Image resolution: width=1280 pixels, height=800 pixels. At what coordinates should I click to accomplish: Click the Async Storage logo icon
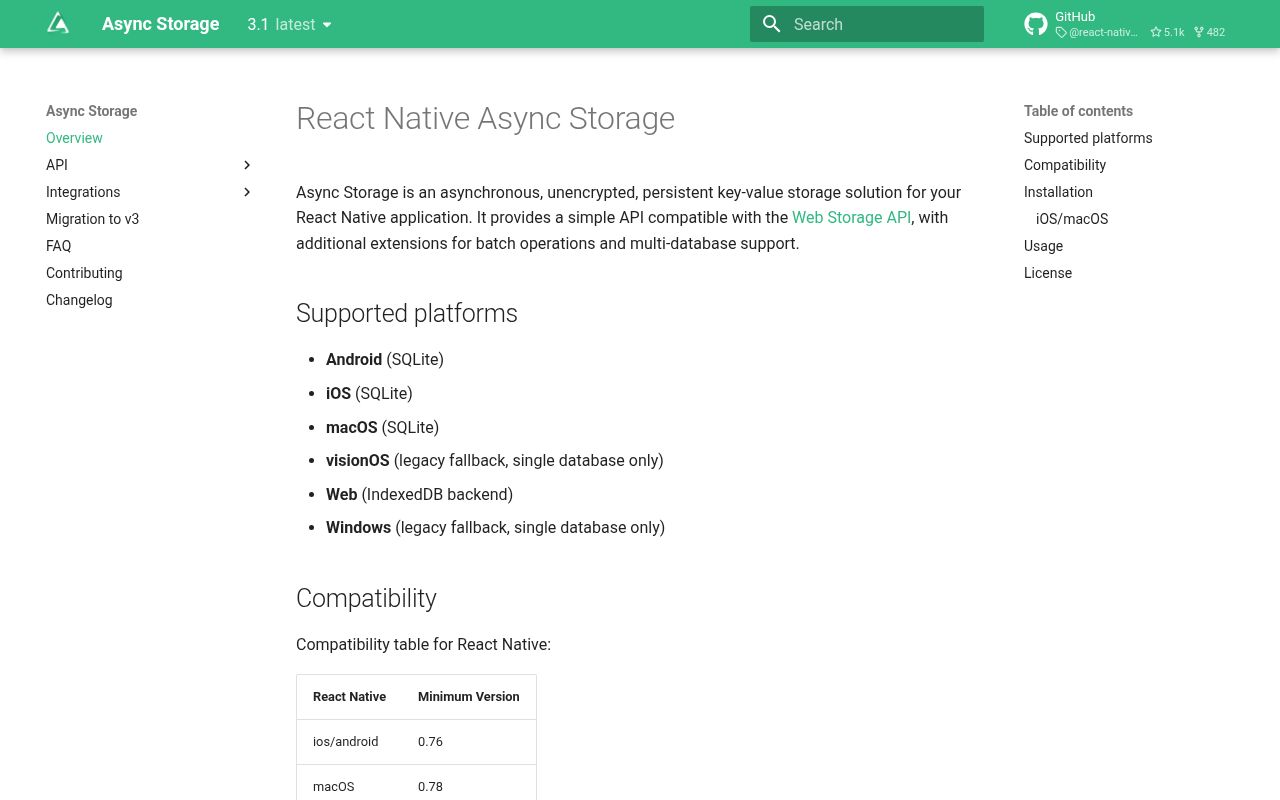pos(58,24)
